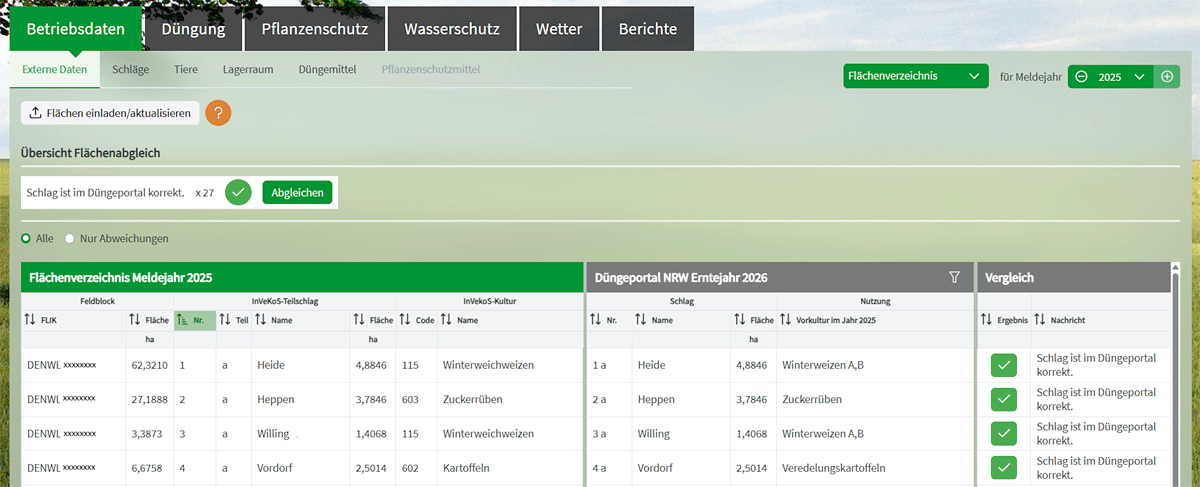Sort by InVekoS-Kultur Name column
The height and width of the screenshot is (487, 1200).
447,320
